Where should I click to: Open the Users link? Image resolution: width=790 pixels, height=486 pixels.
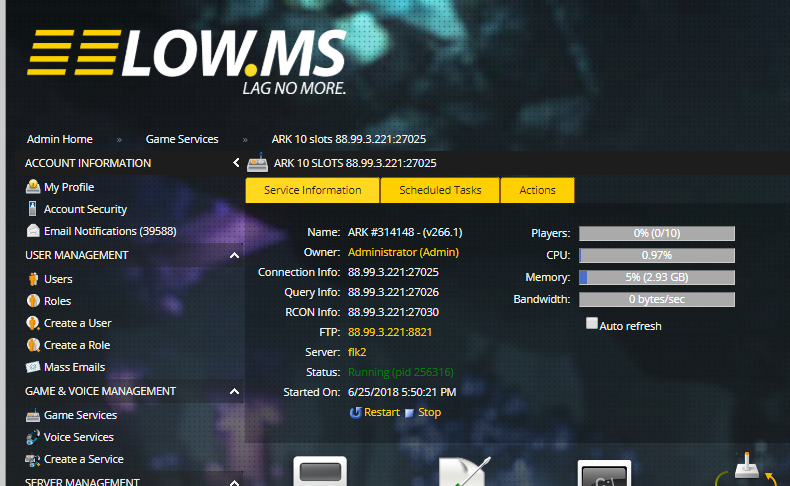(58, 279)
